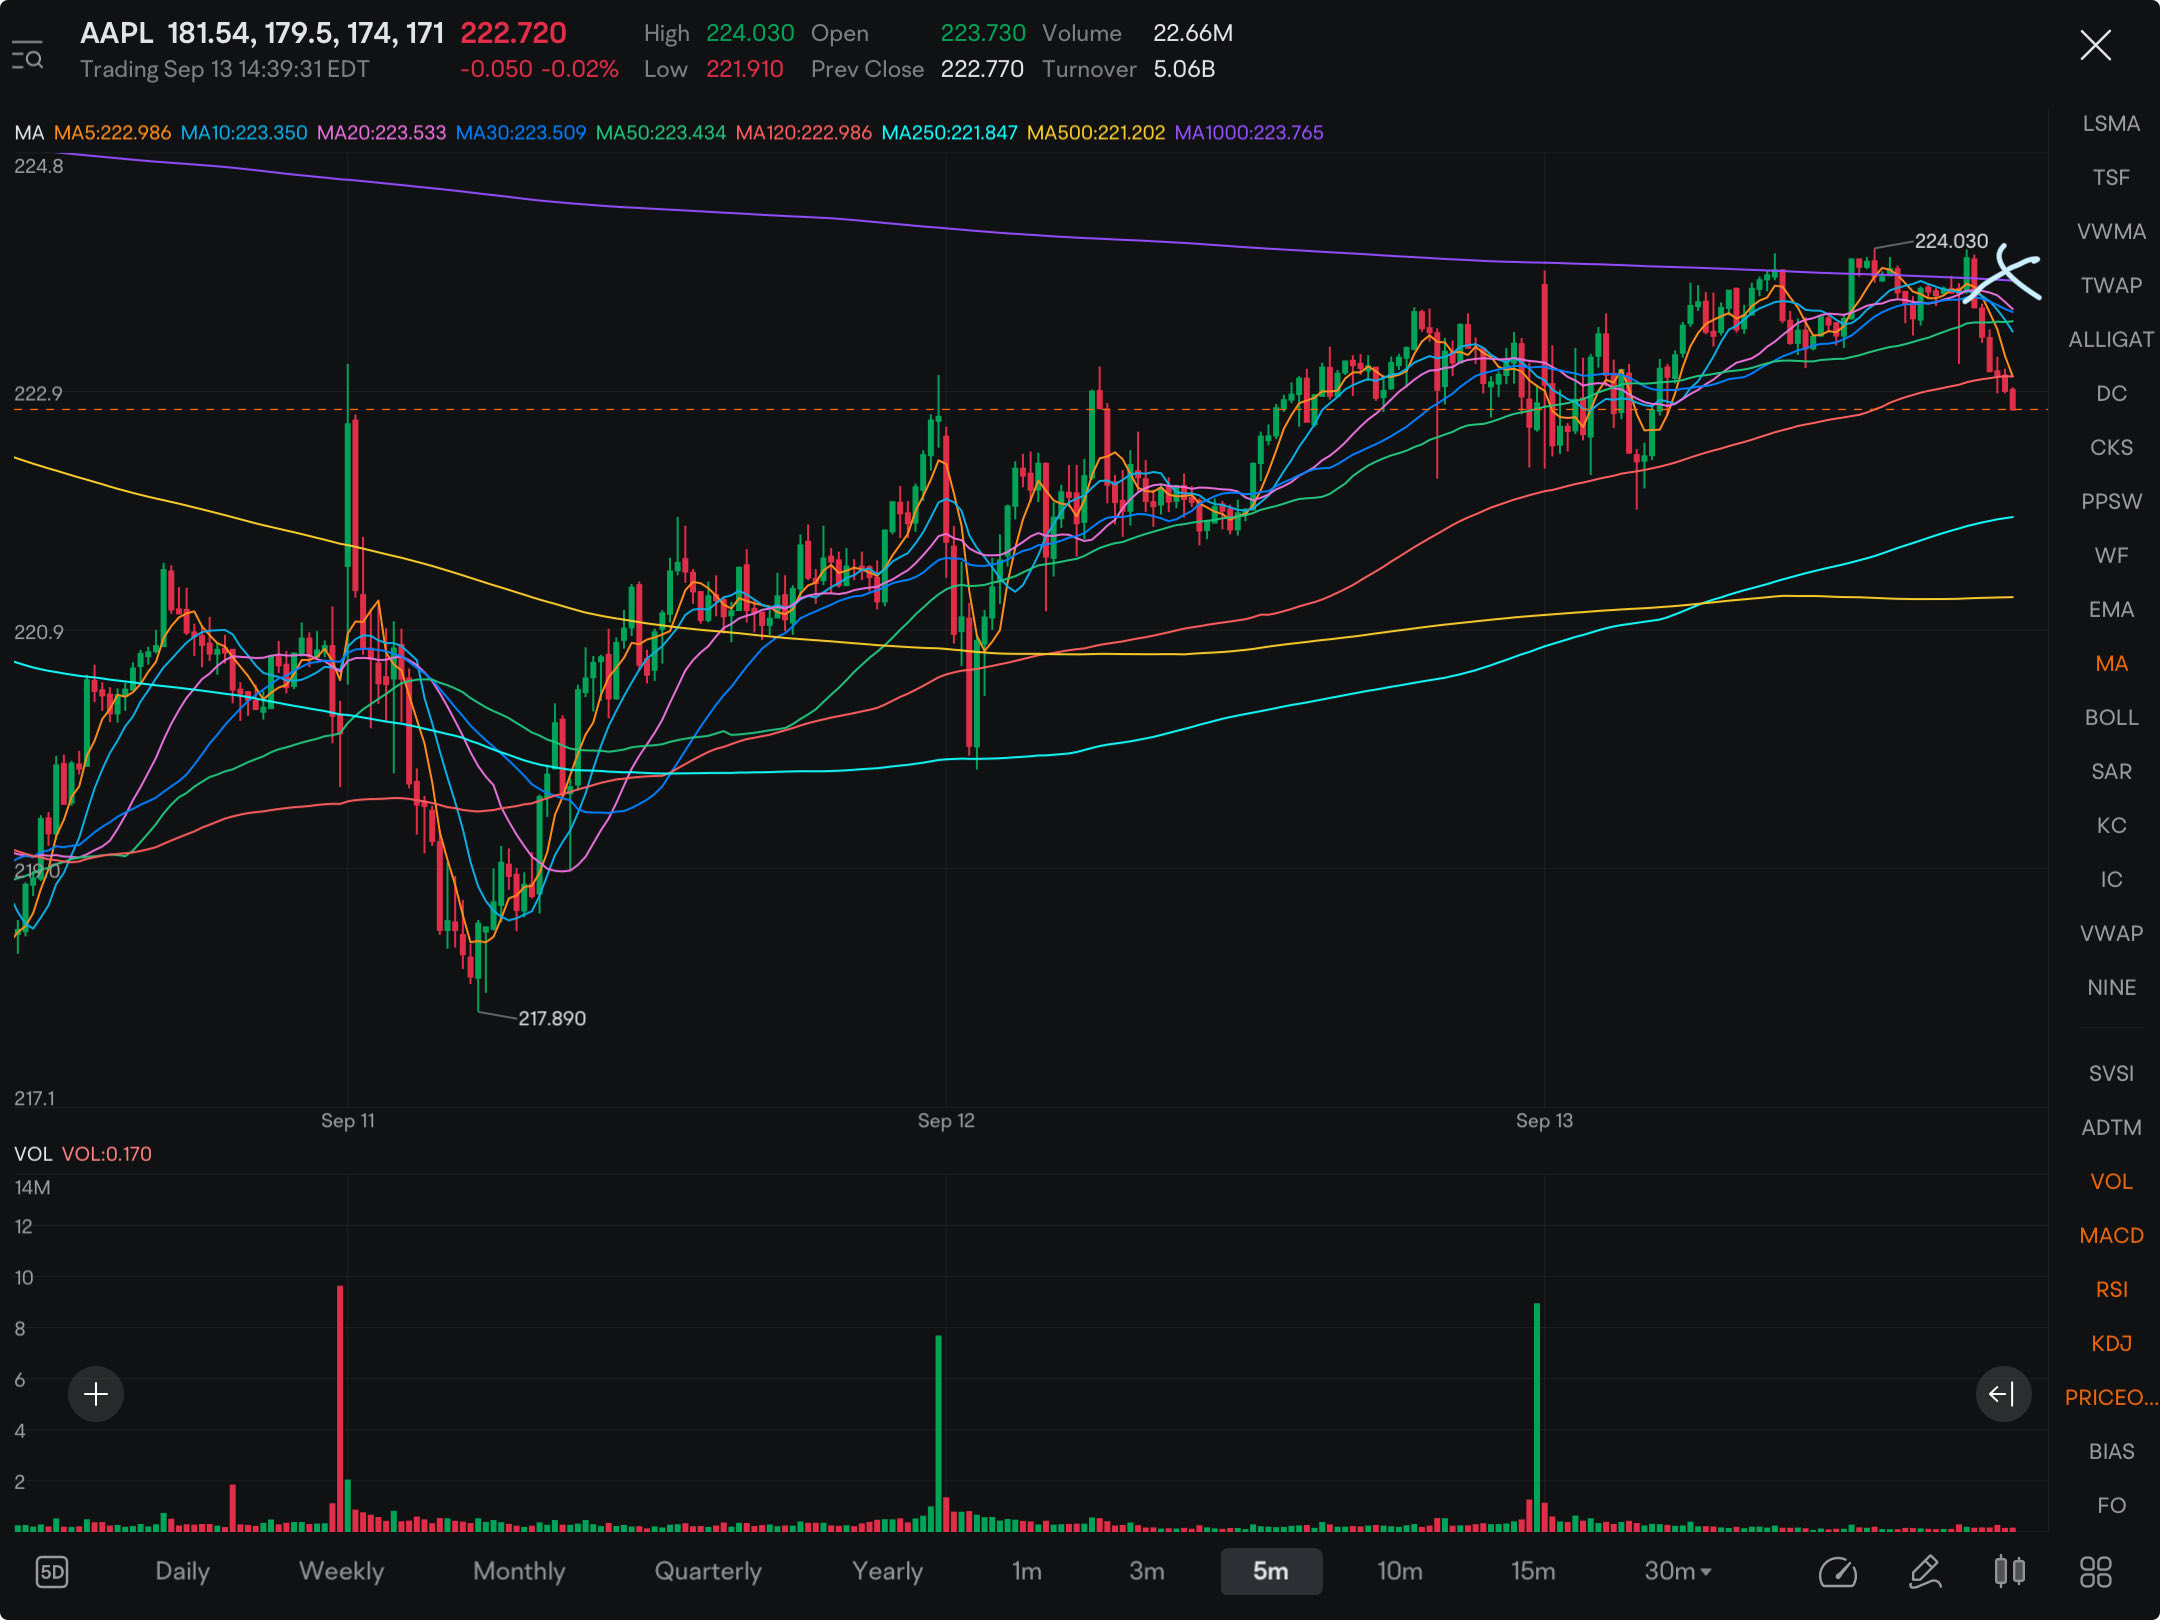Select the 10m interval
The image size is (2160, 1620).
[1400, 1571]
